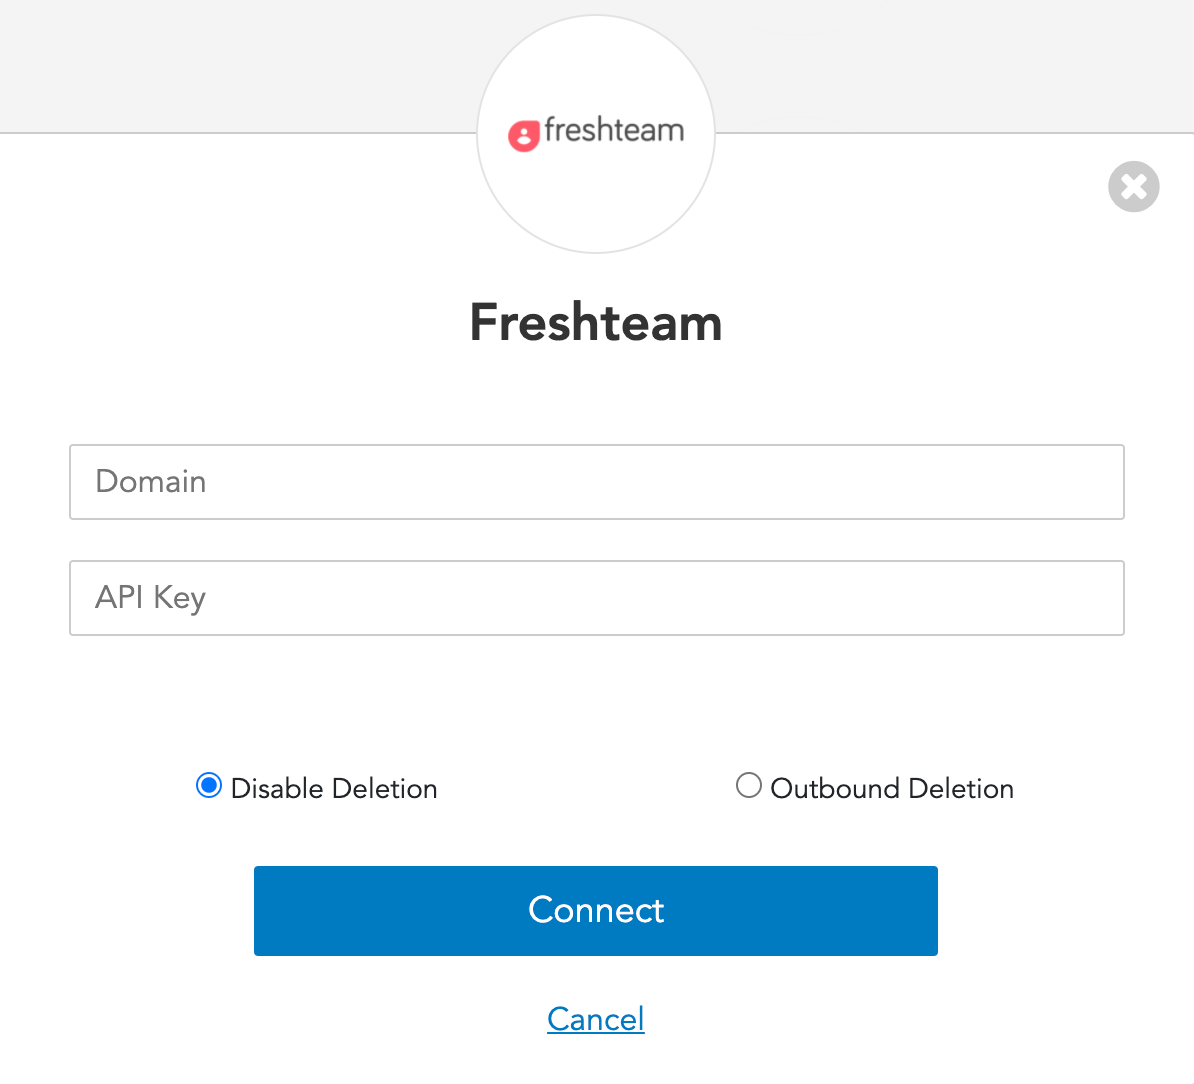The width and height of the screenshot is (1194, 1084).
Task: Click the Cancel link
Action: (596, 1019)
